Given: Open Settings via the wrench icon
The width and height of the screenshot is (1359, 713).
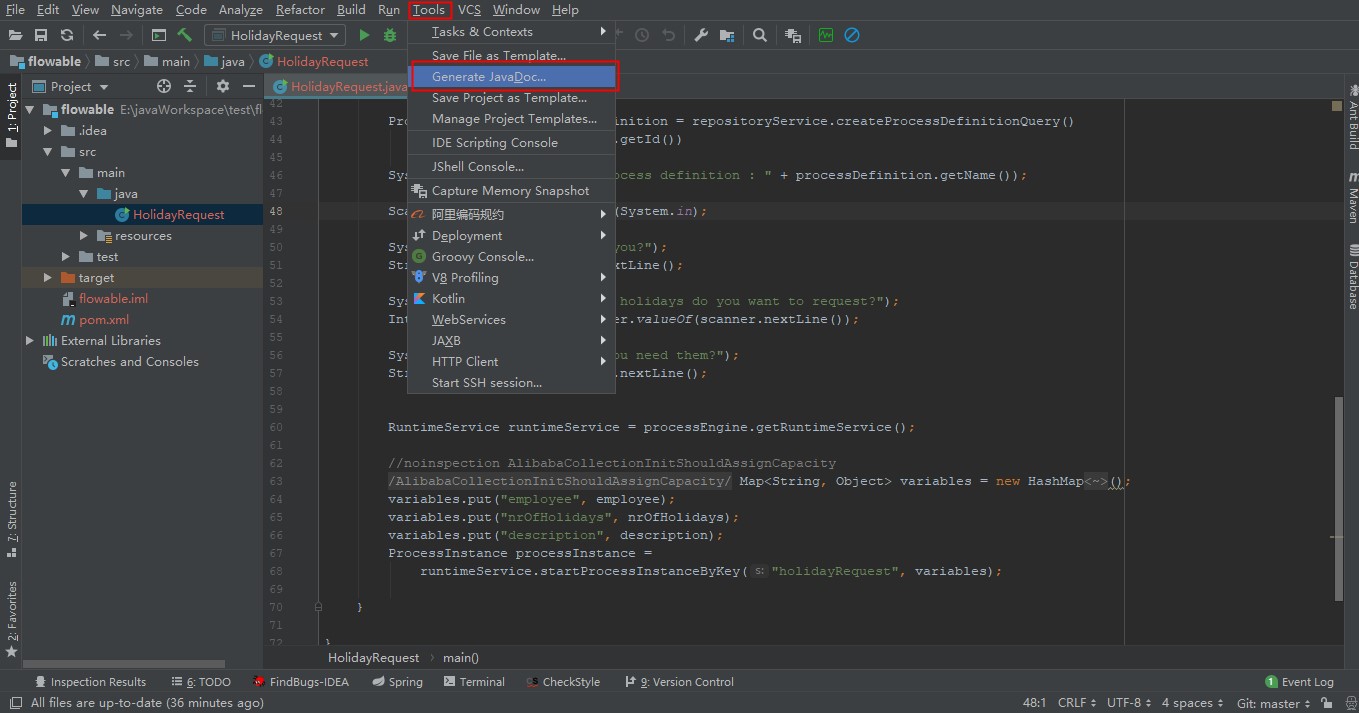Looking at the screenshot, I should [701, 35].
